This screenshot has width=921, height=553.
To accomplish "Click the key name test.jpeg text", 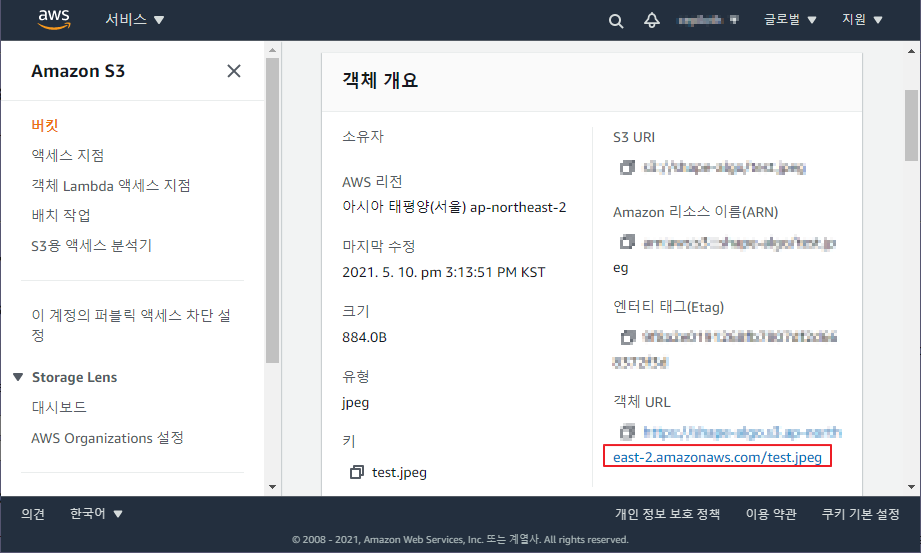I will (399, 472).
